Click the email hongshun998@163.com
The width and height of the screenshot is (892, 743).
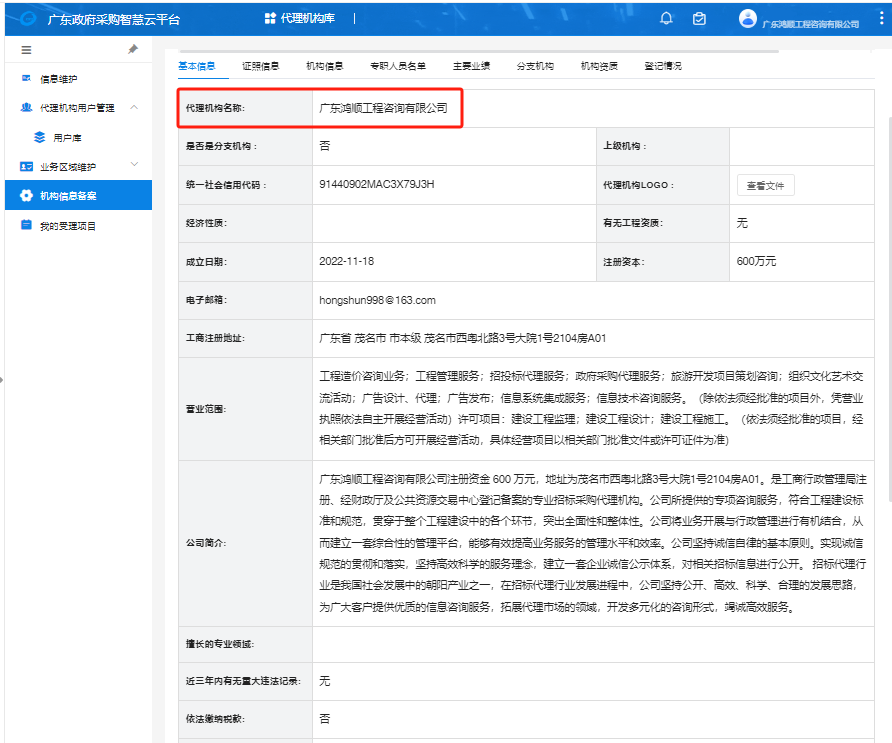pyautogui.click(x=377, y=300)
